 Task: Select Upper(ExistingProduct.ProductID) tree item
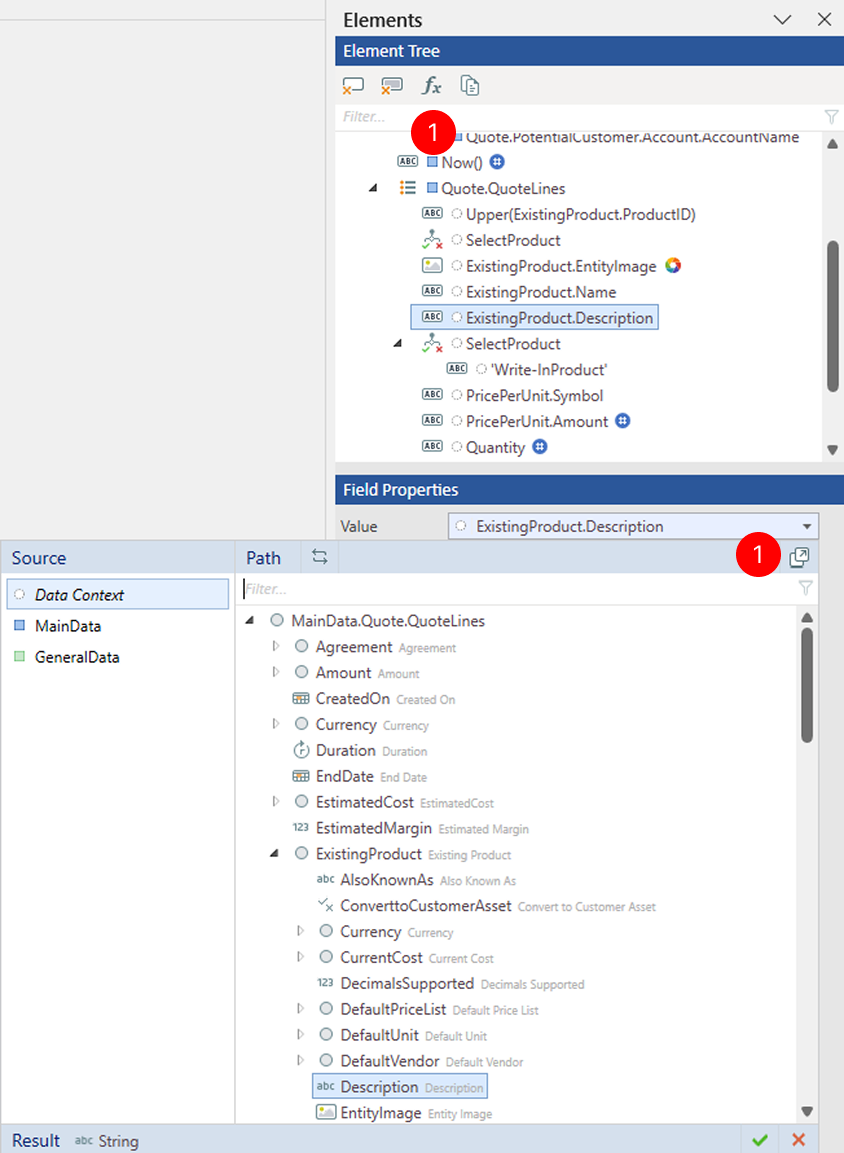(580, 214)
